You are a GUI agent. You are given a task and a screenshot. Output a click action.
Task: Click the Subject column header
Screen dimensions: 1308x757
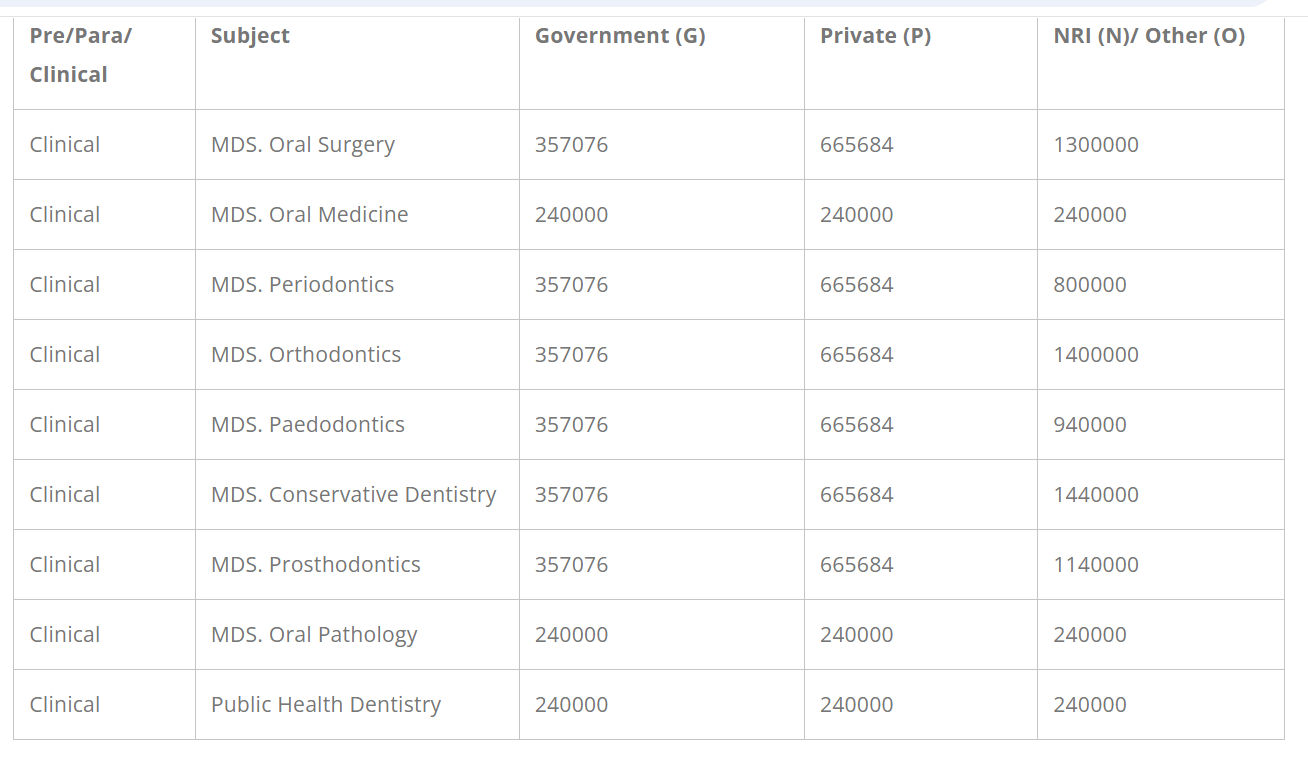click(x=250, y=36)
